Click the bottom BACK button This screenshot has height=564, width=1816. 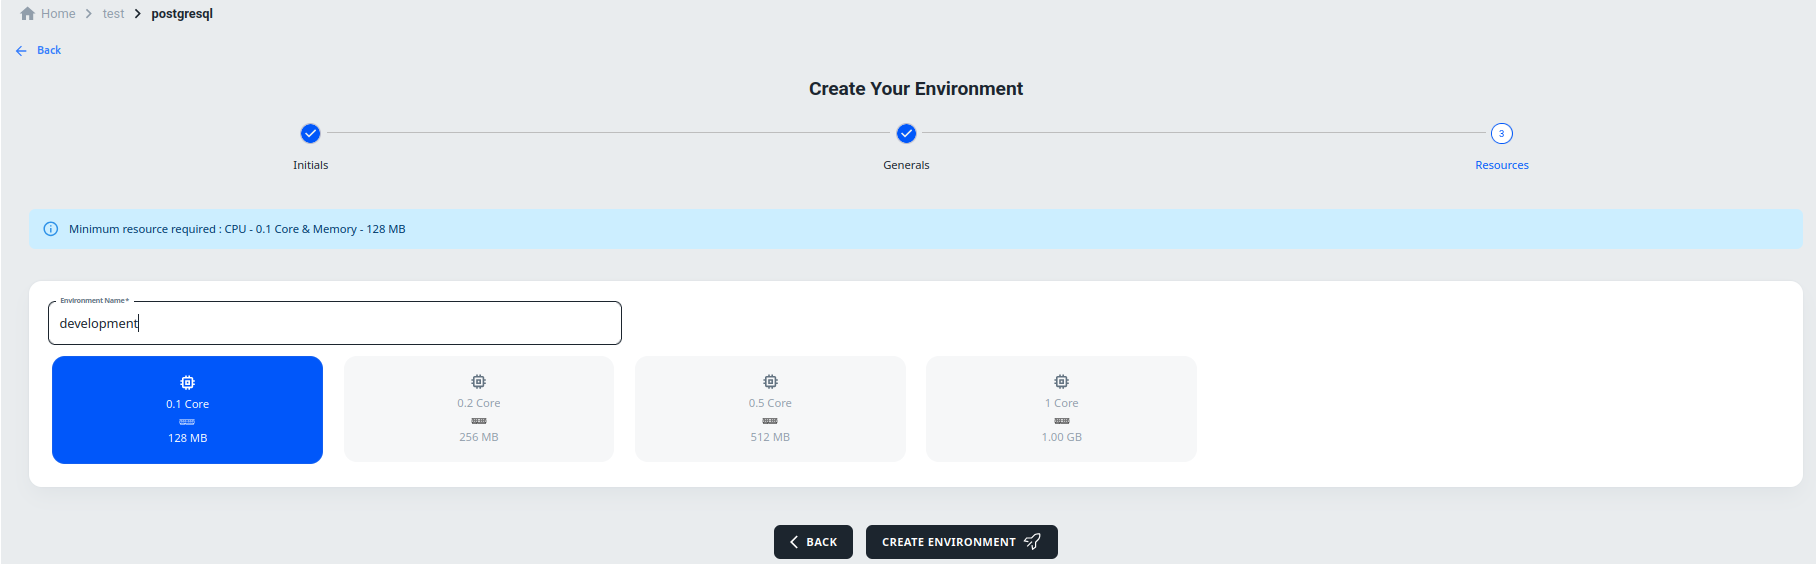click(813, 542)
